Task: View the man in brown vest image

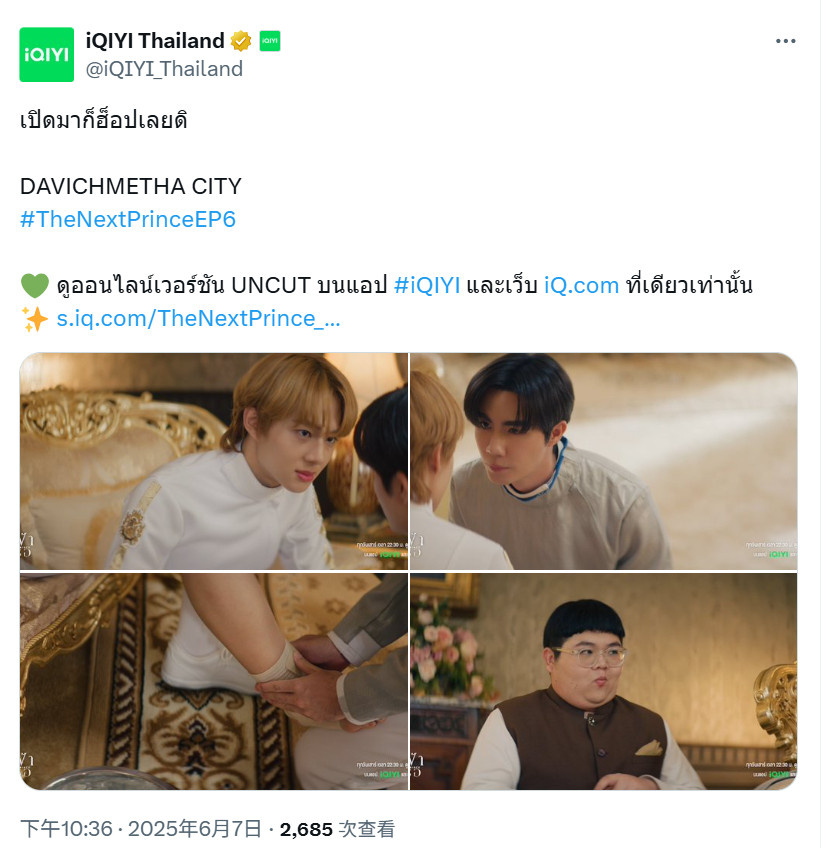Action: click(604, 681)
